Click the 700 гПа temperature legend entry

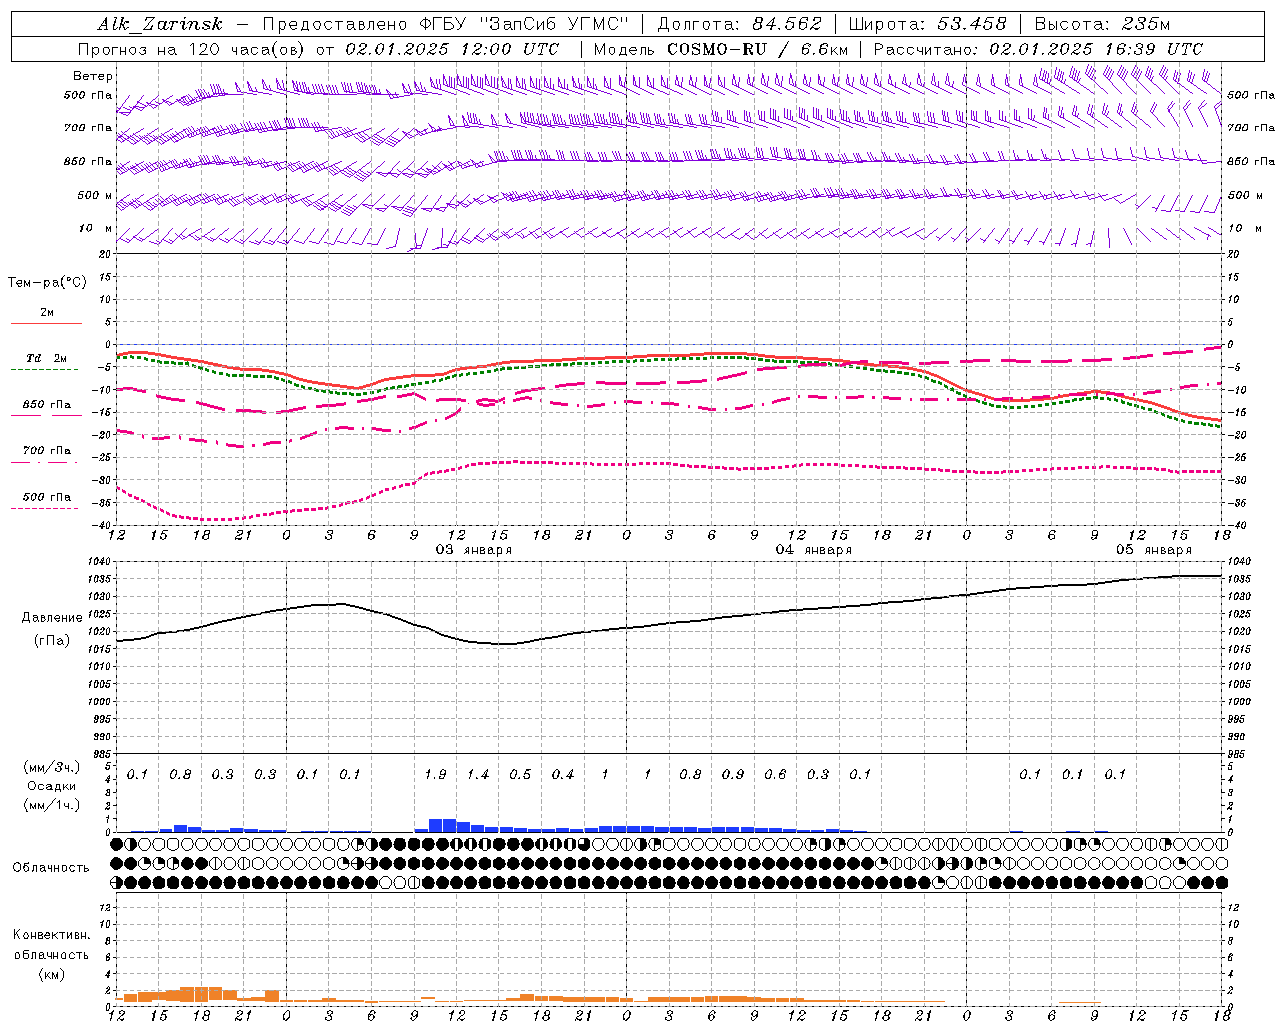(46, 450)
